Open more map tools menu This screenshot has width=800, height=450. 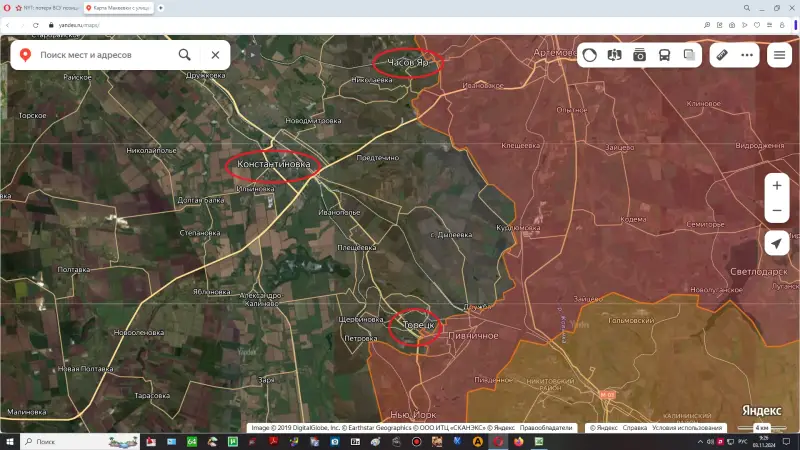tap(746, 55)
